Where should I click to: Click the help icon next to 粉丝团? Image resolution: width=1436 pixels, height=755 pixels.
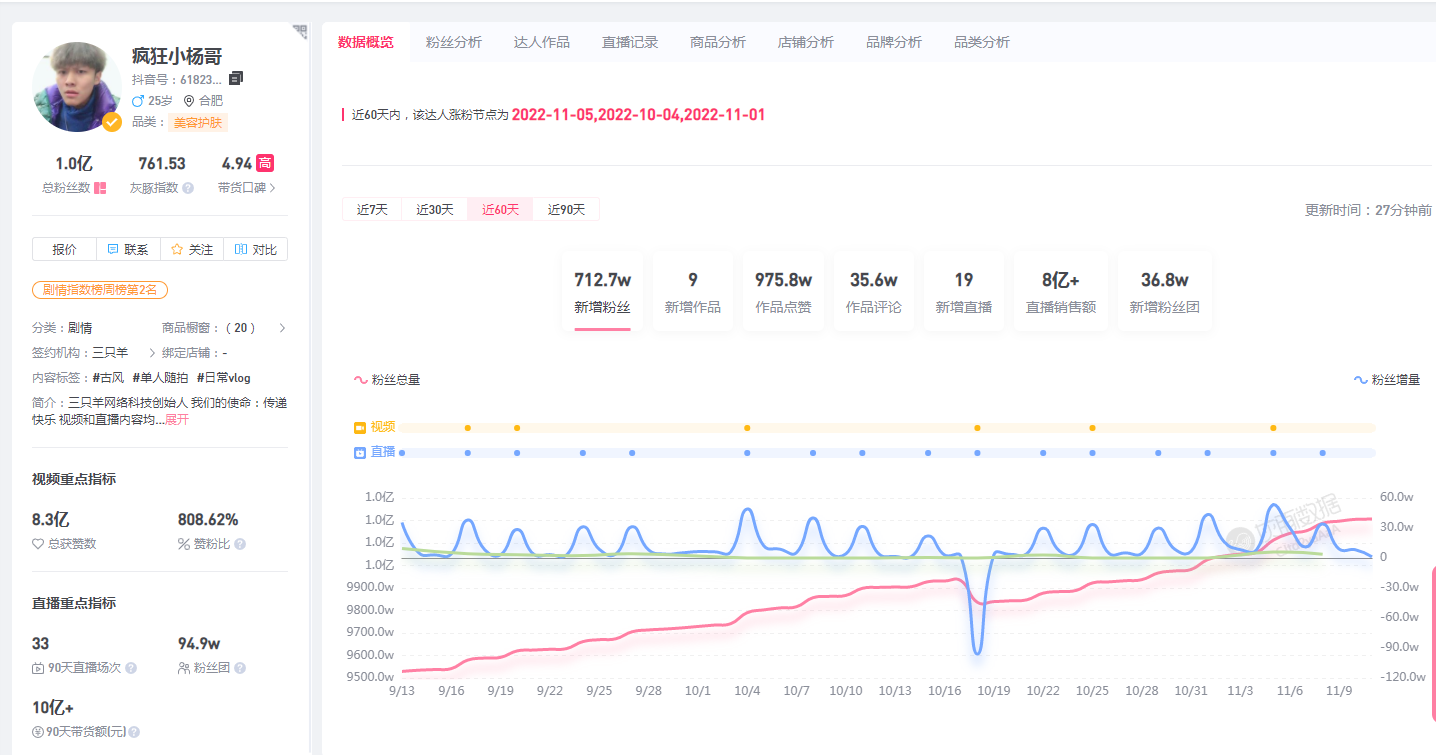[240, 668]
